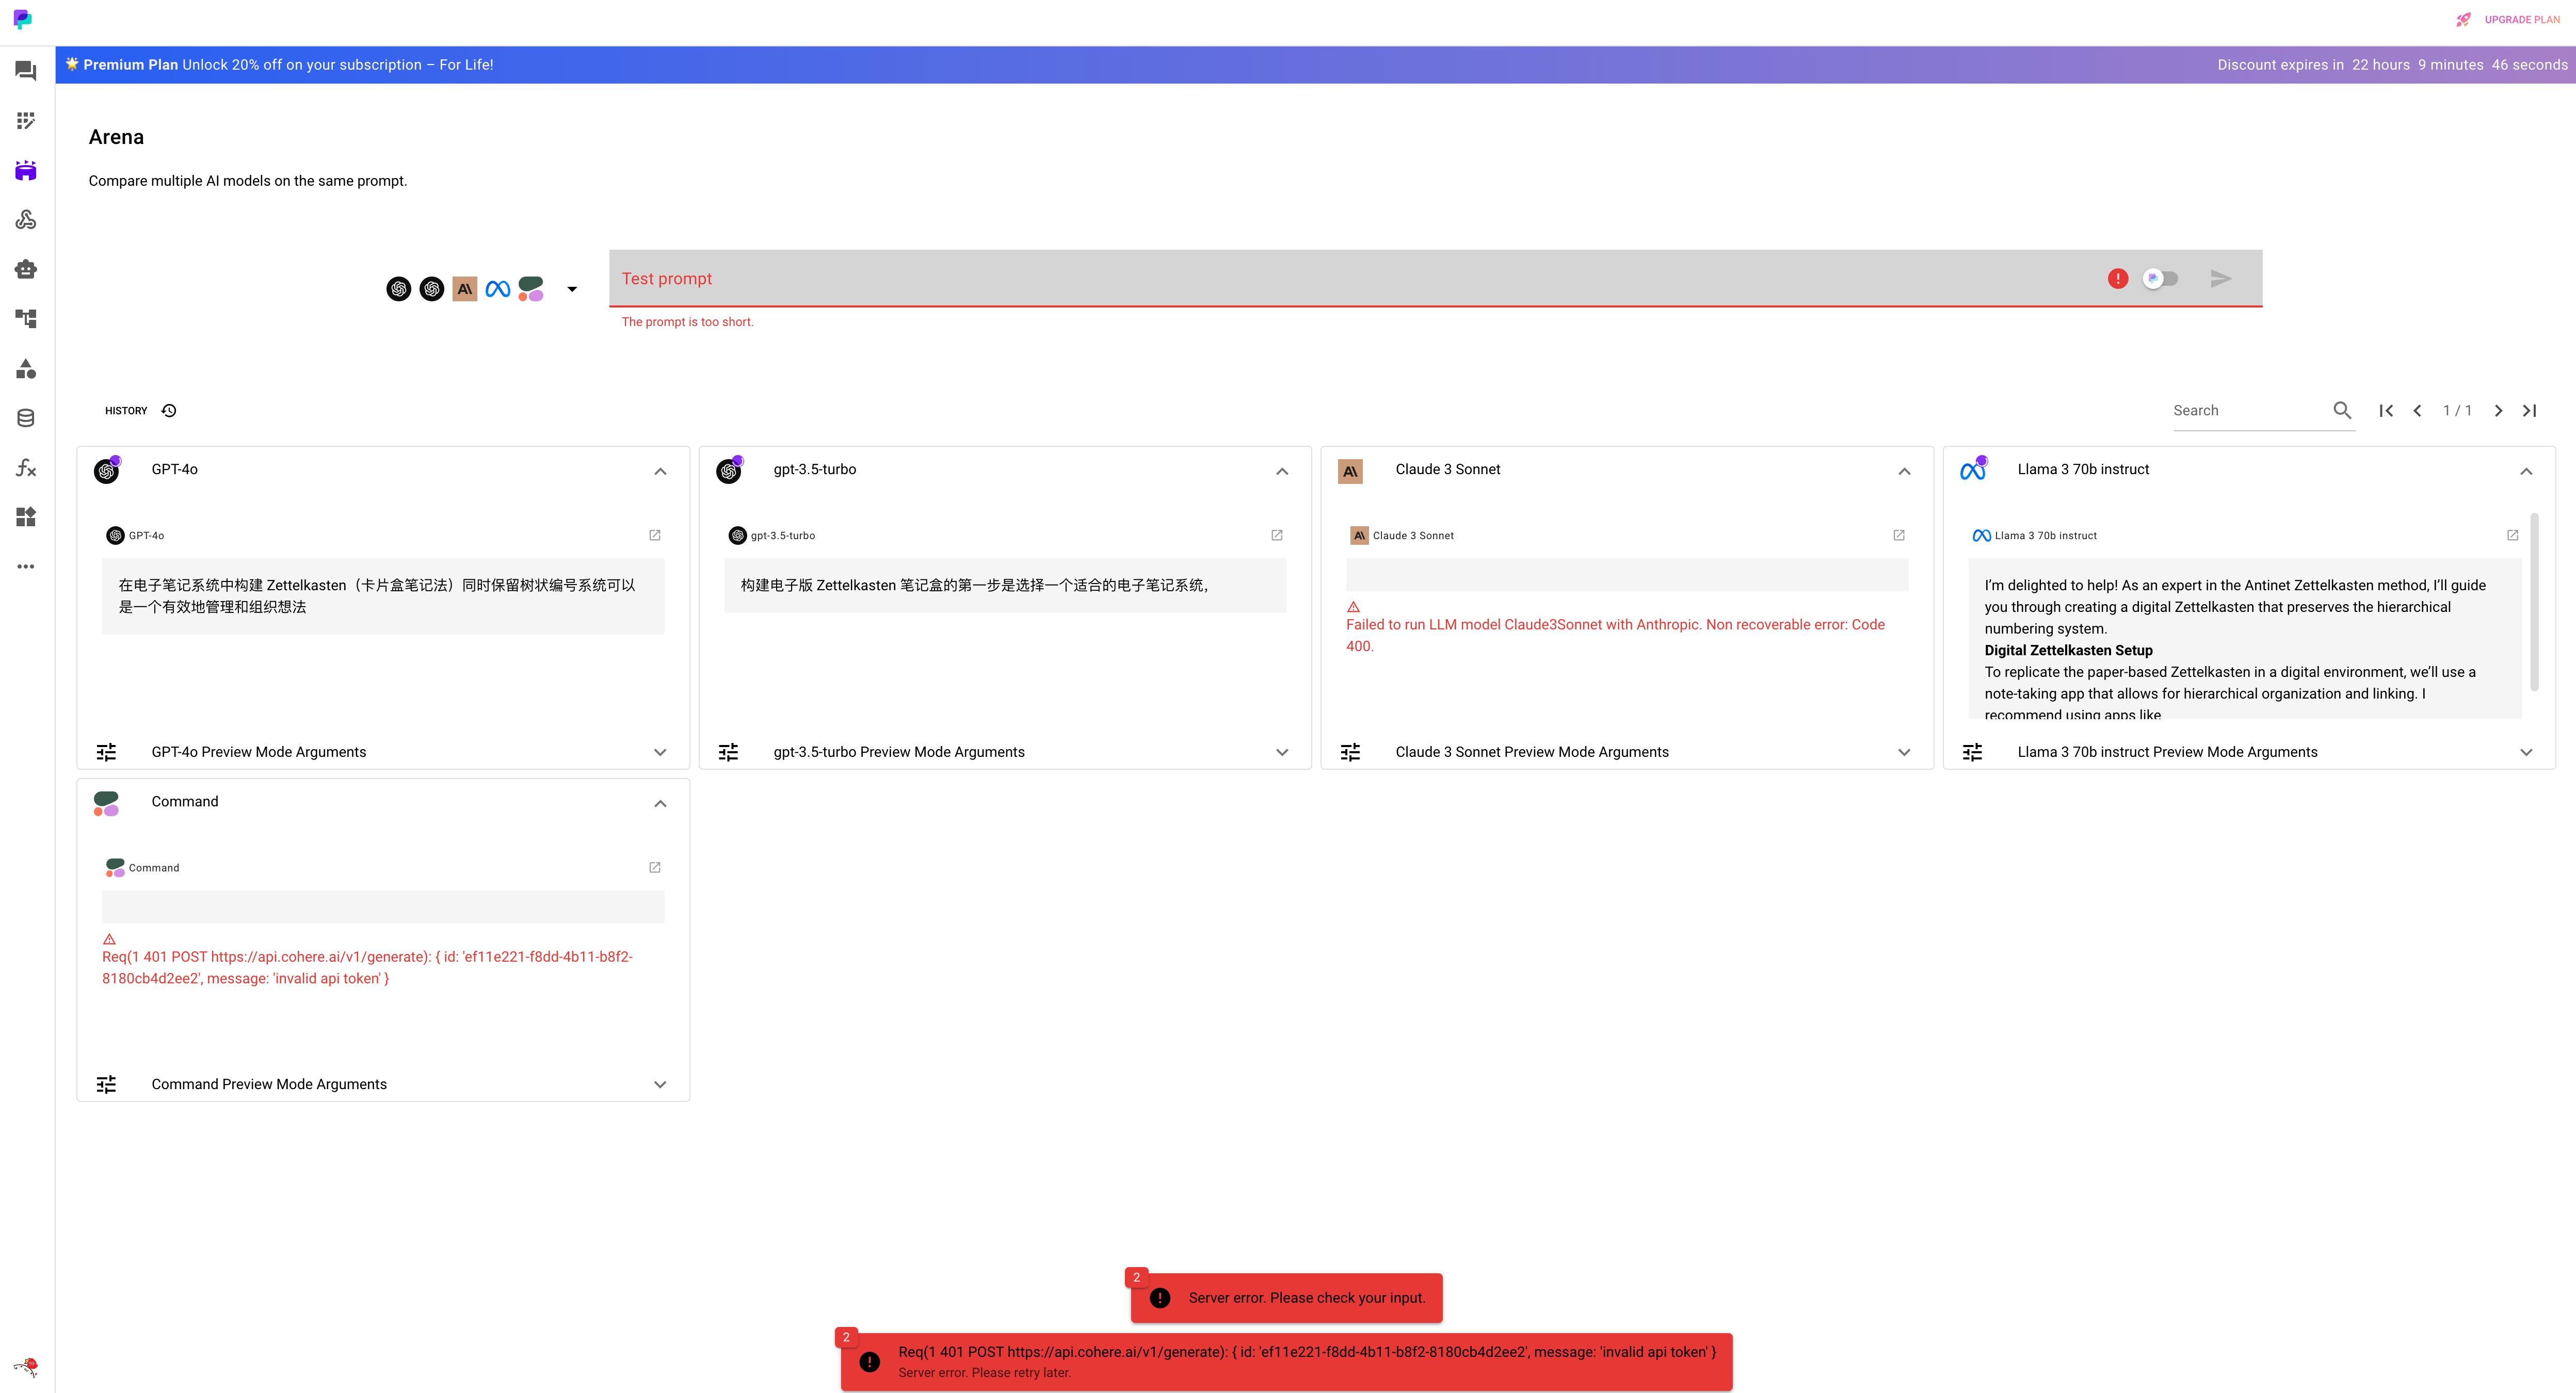
Task: Open the chat icon in the sidebar
Action: click(26, 71)
